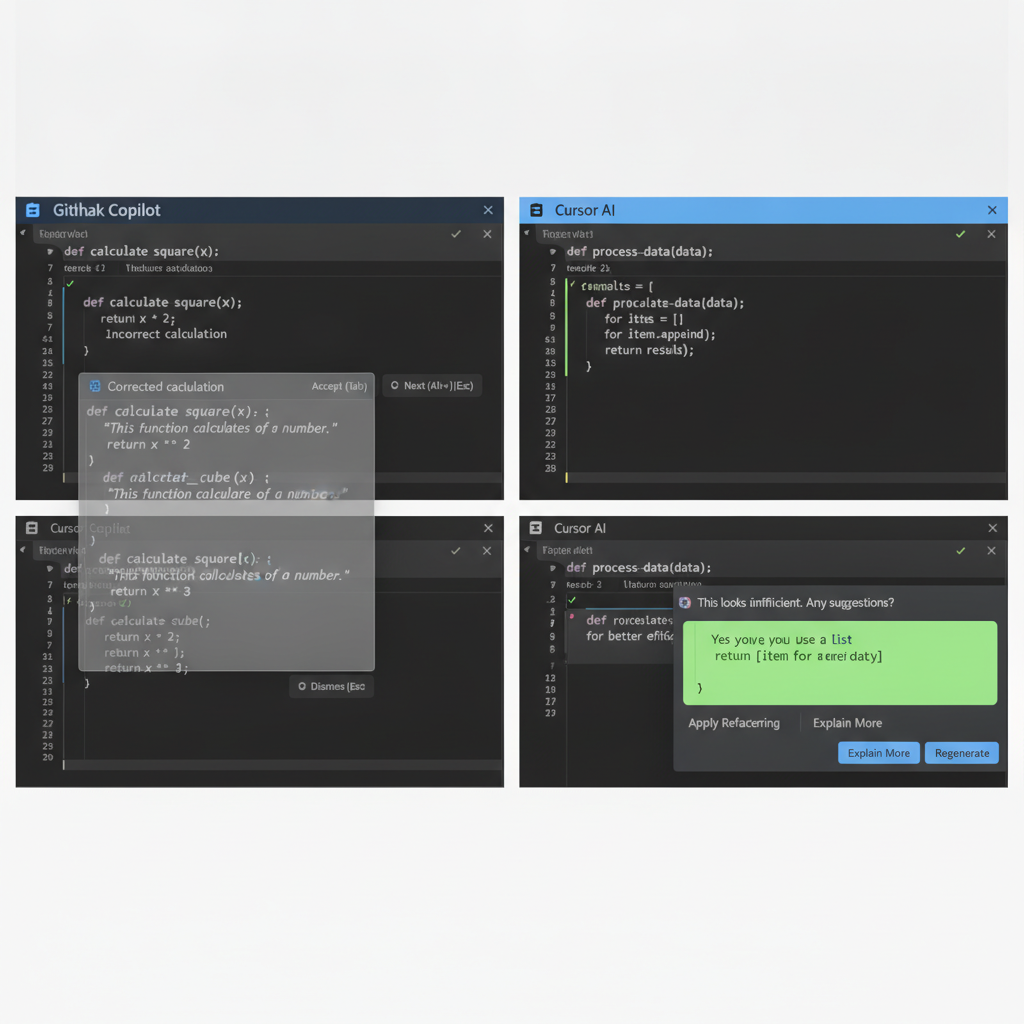Click the Corrected caclulation heading text
The height and width of the screenshot is (1024, 1024).
click(x=166, y=387)
